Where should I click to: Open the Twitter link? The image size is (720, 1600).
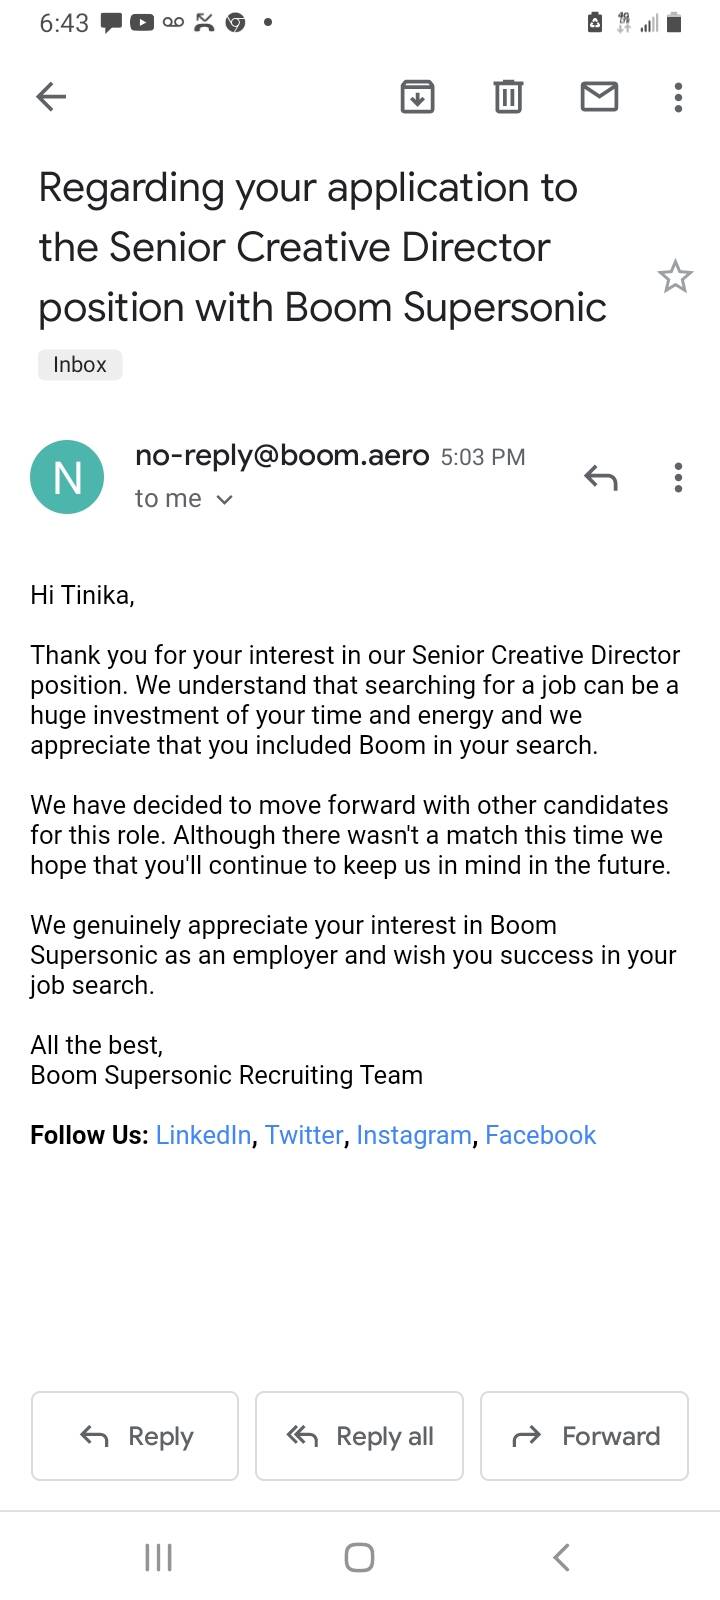(304, 1135)
